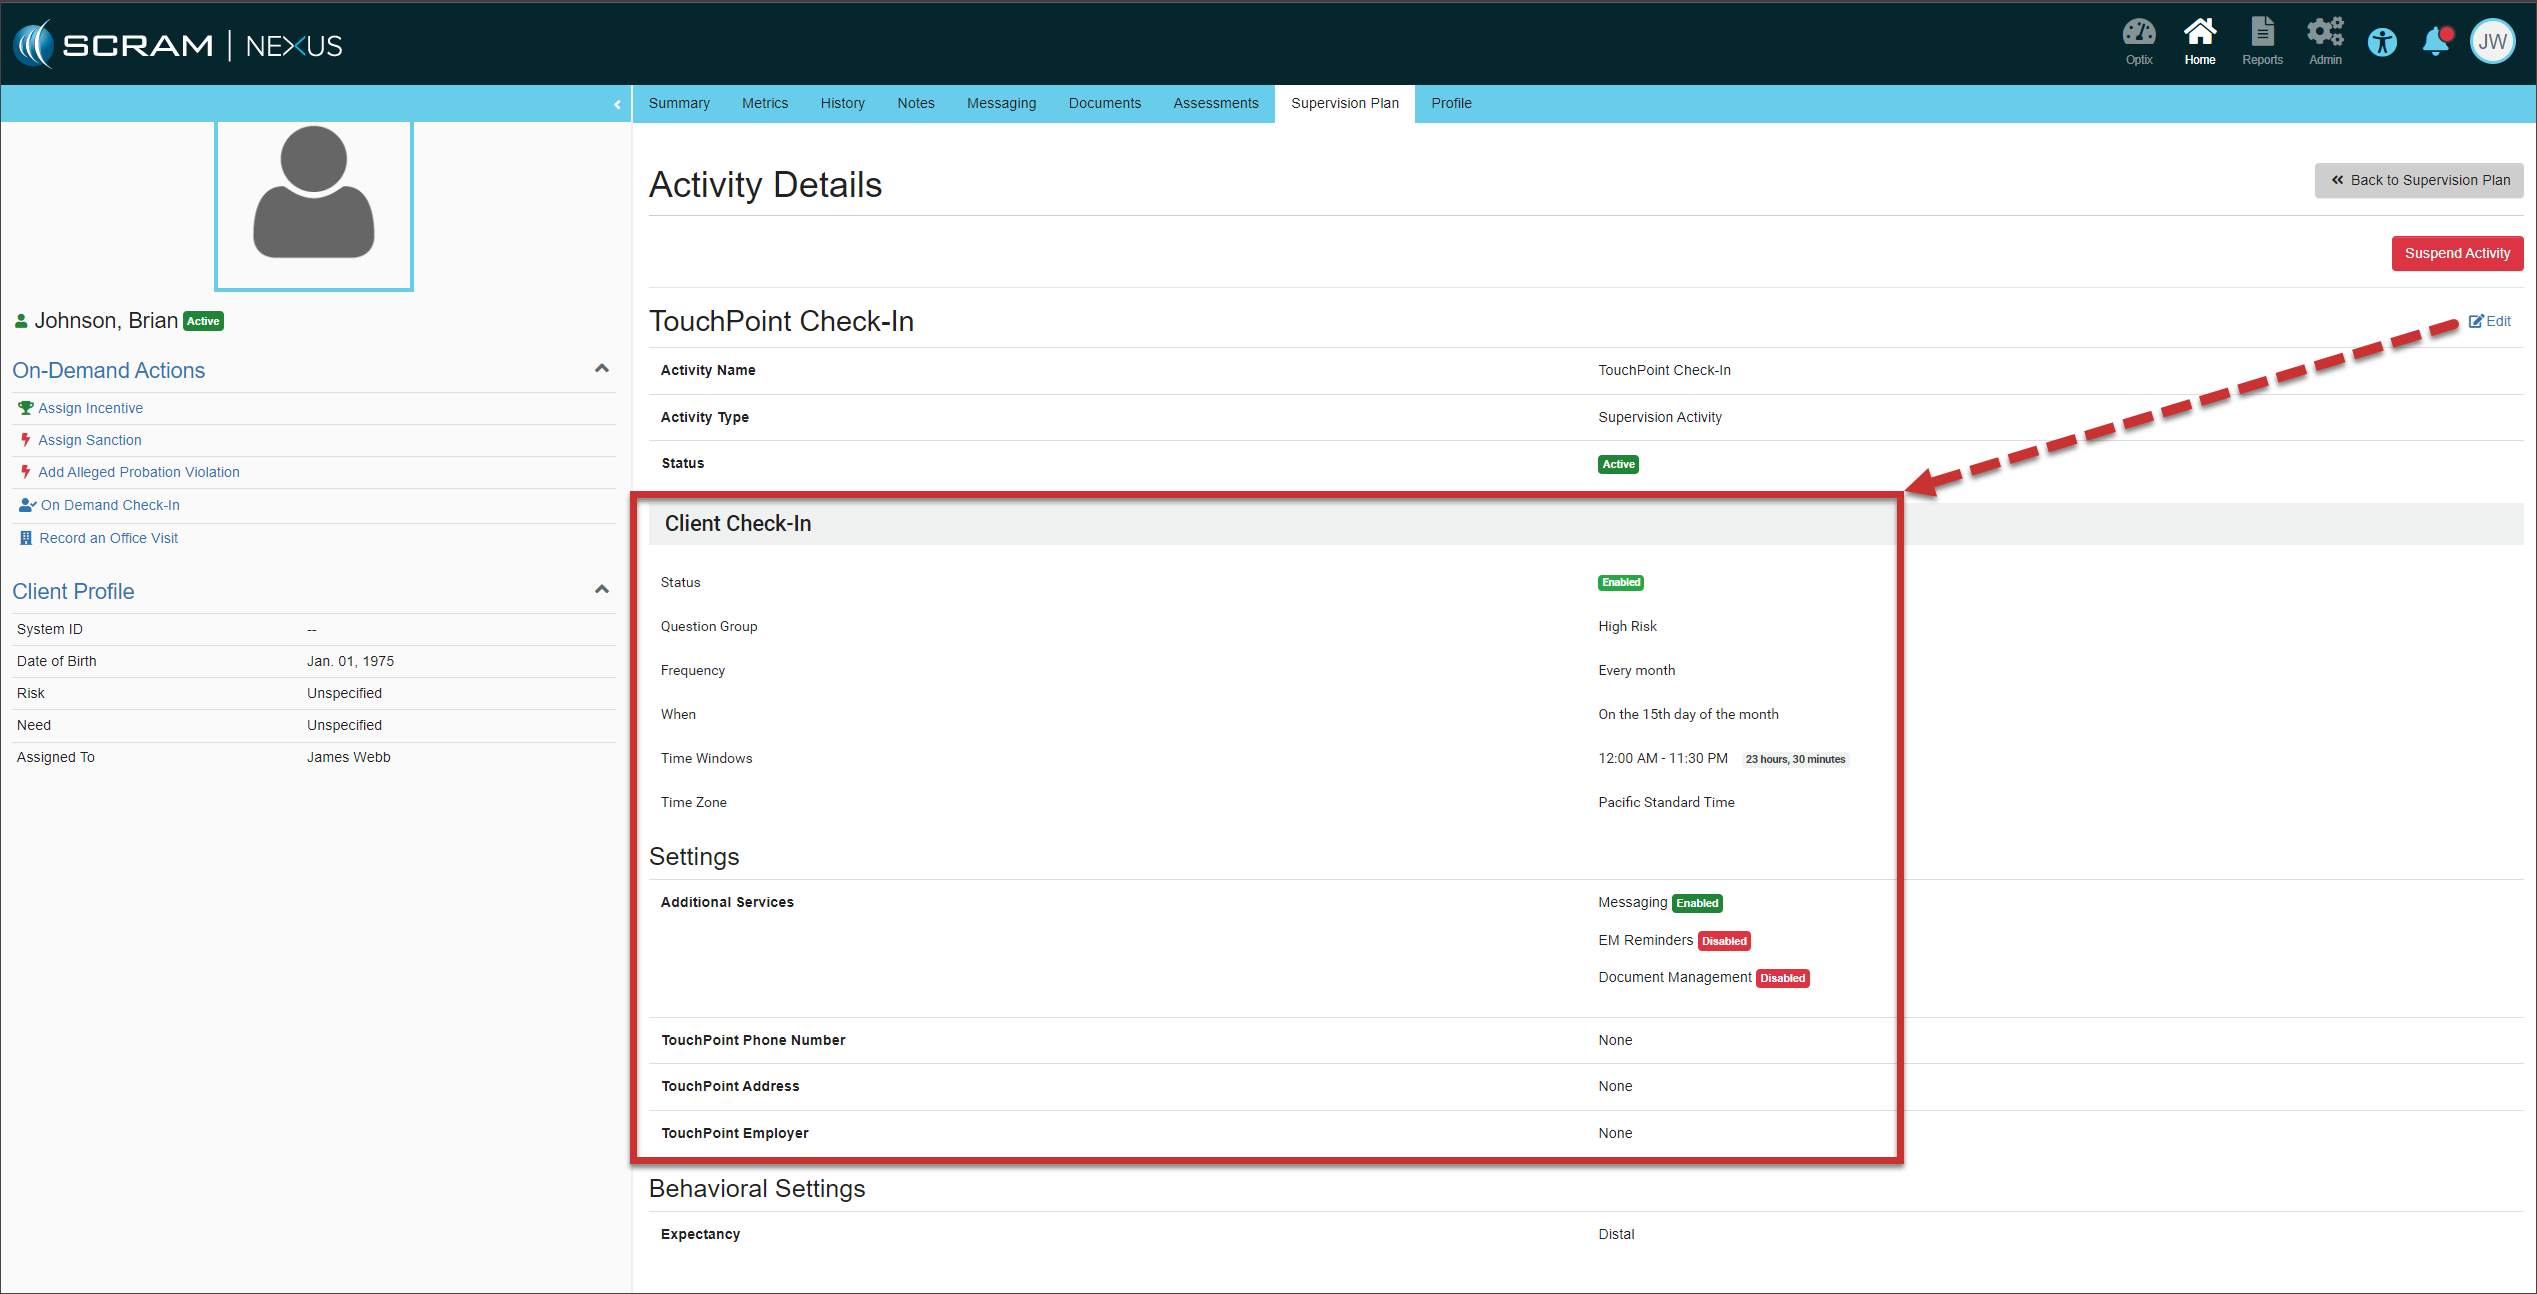Viewport: 2537px width, 1294px height.
Task: Select Assign Incentive action
Action: pos(90,408)
